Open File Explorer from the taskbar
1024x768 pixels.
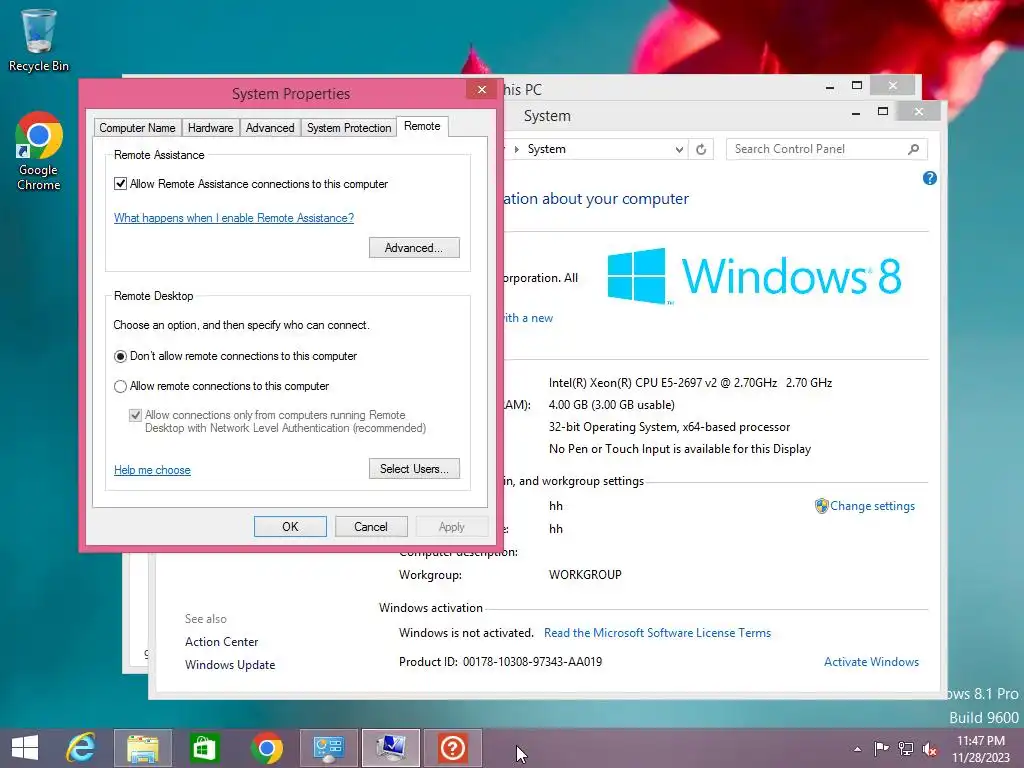(x=143, y=748)
